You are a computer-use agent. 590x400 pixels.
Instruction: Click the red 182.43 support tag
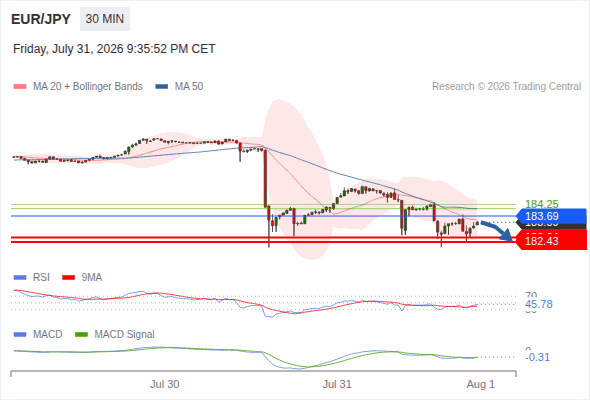pyautogui.click(x=551, y=241)
